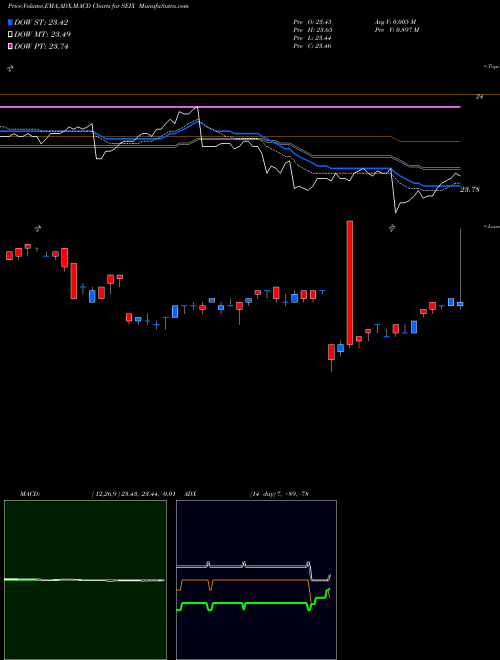This screenshot has height=660, width=500.
Task: Click the magenta horizontal PT line
Action: [230, 107]
